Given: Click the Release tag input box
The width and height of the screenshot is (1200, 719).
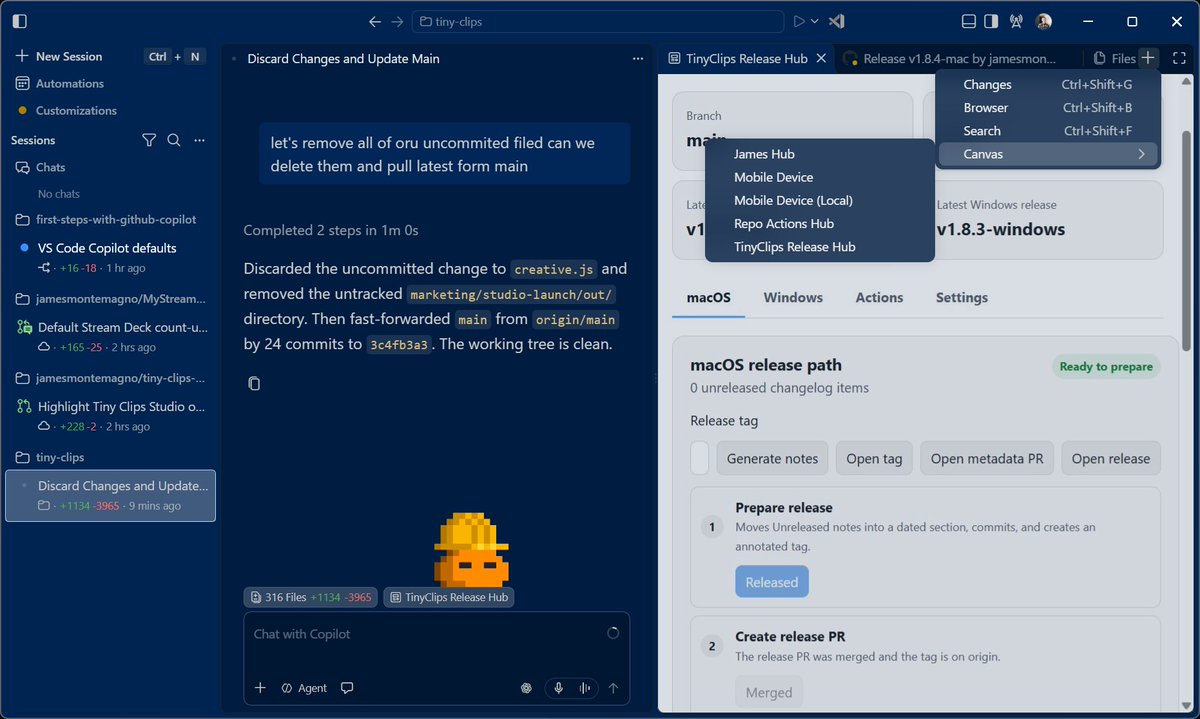Looking at the screenshot, I should click(x=699, y=458).
